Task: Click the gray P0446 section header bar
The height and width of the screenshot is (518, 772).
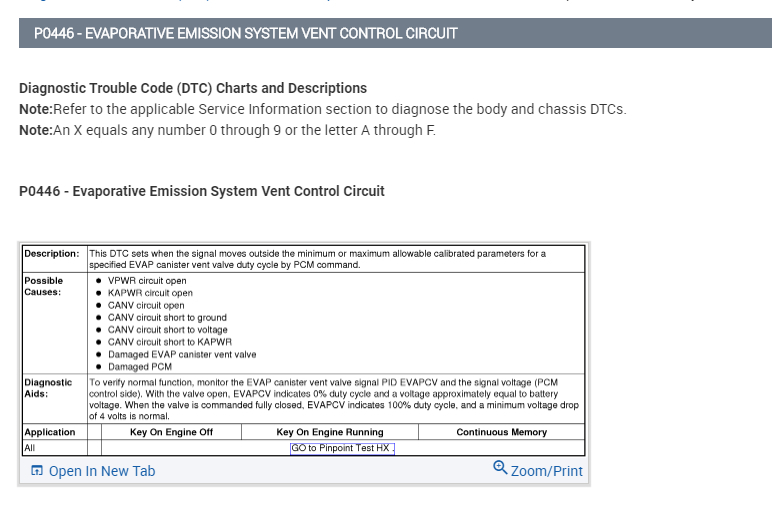Action: click(395, 33)
